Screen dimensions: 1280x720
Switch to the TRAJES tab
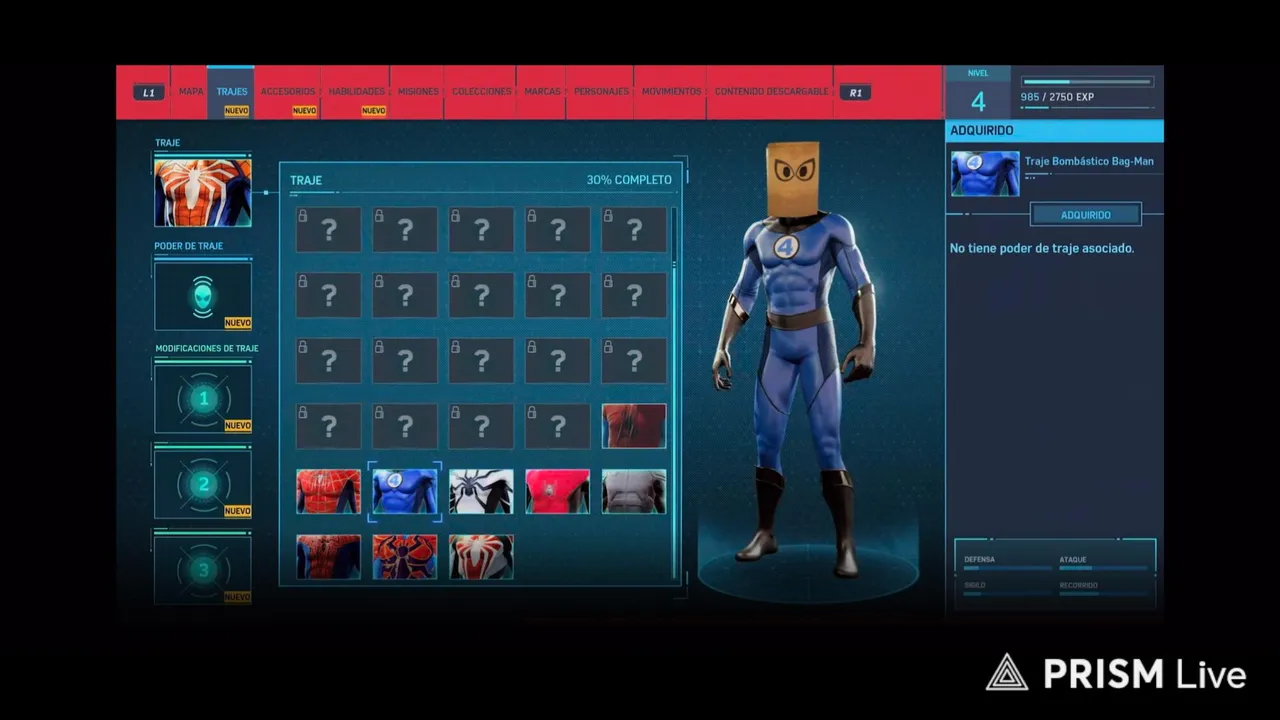coord(231,92)
